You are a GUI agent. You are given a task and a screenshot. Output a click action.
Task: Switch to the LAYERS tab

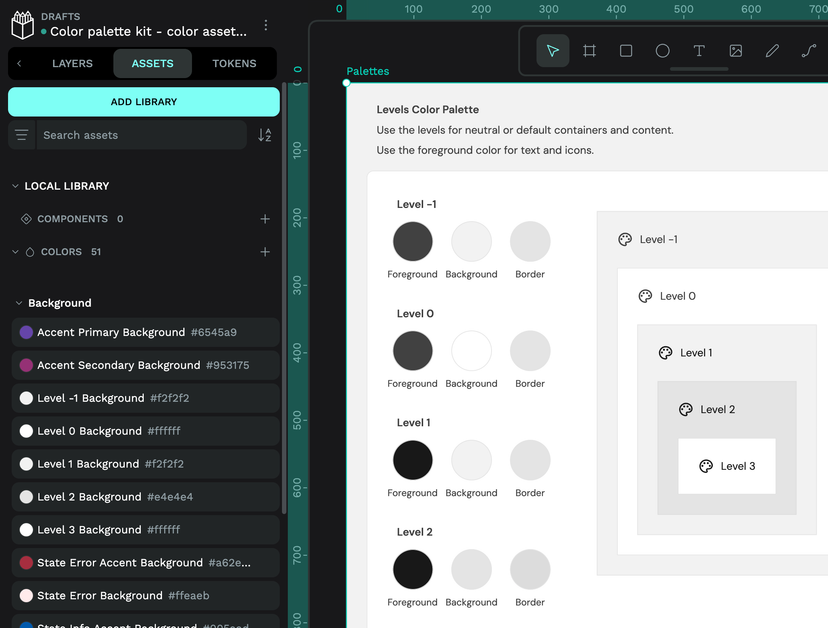click(x=71, y=62)
